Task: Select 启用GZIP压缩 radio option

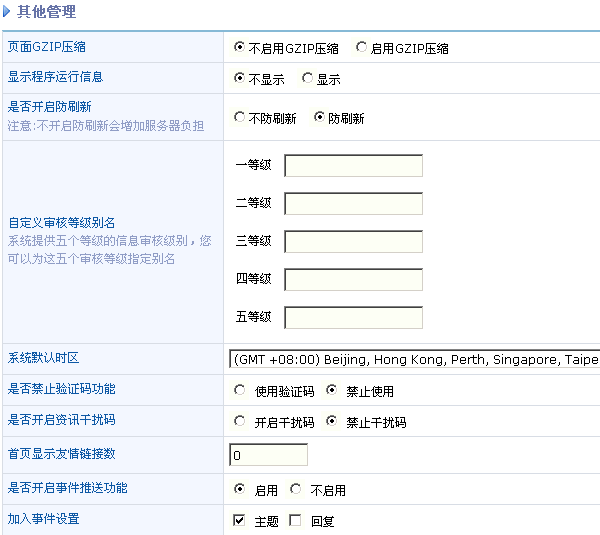Action: [361, 47]
